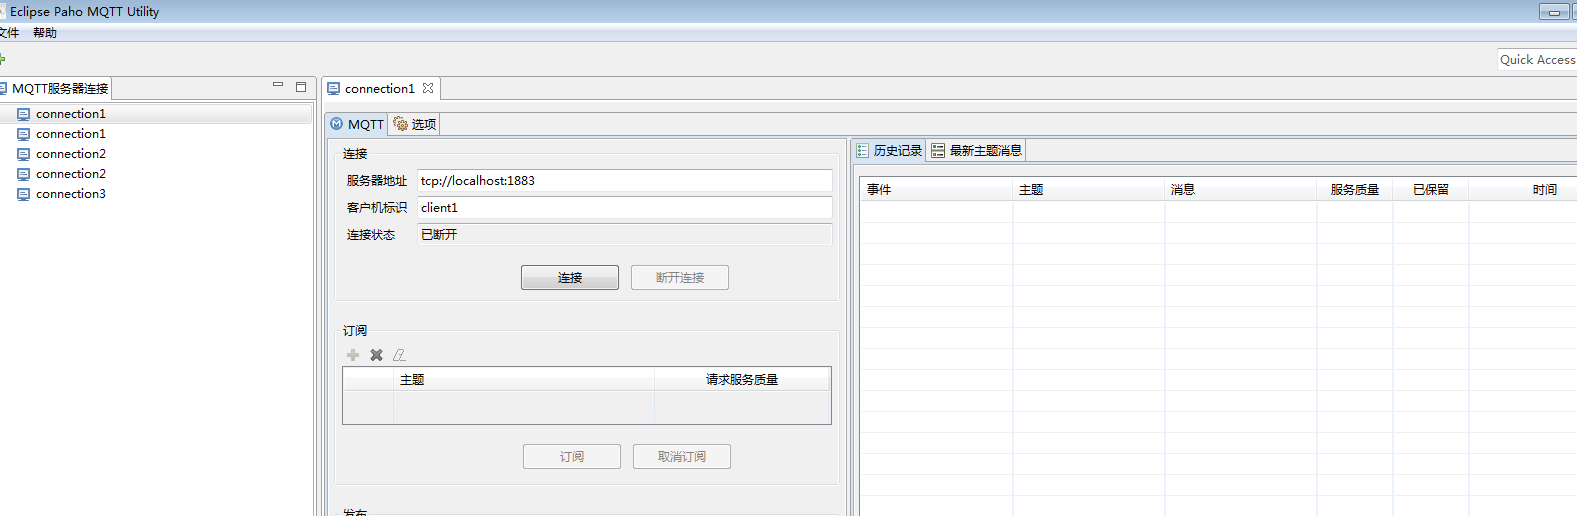Switch to the connection1 editor tab
Screen dimensions: 1577x516
(379, 88)
